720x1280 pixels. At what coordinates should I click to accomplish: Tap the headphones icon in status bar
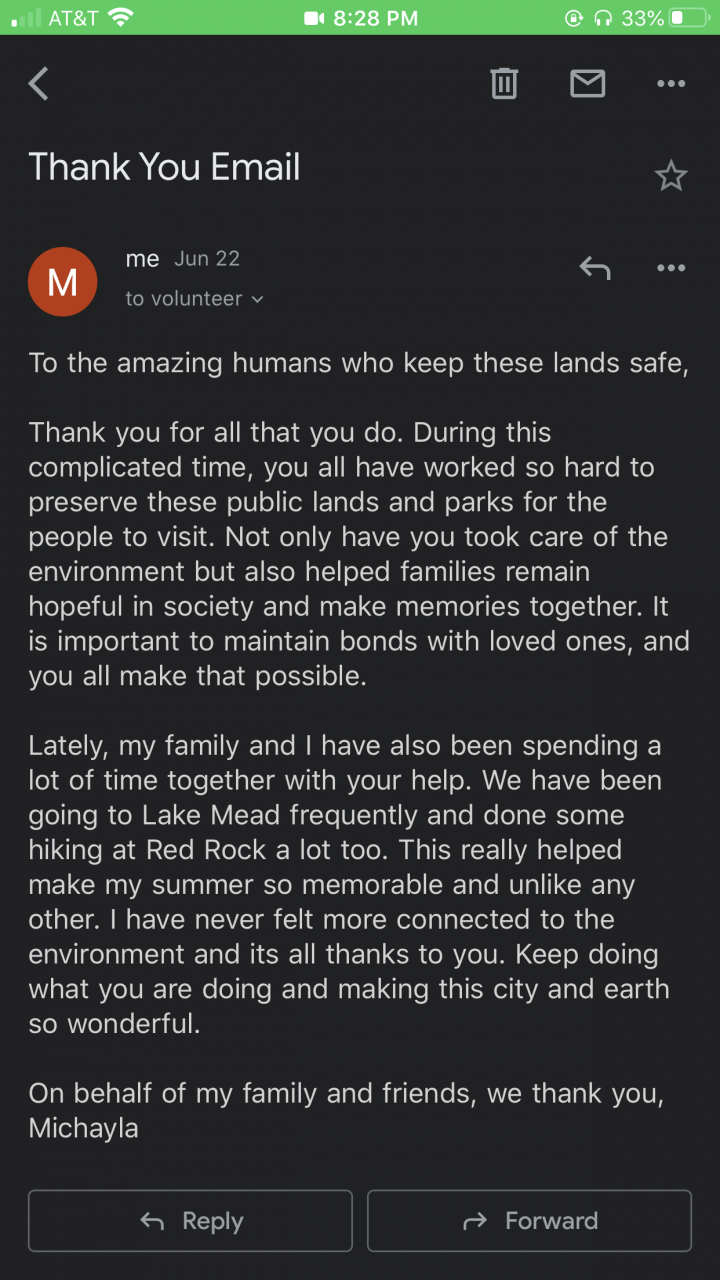pyautogui.click(x=602, y=18)
